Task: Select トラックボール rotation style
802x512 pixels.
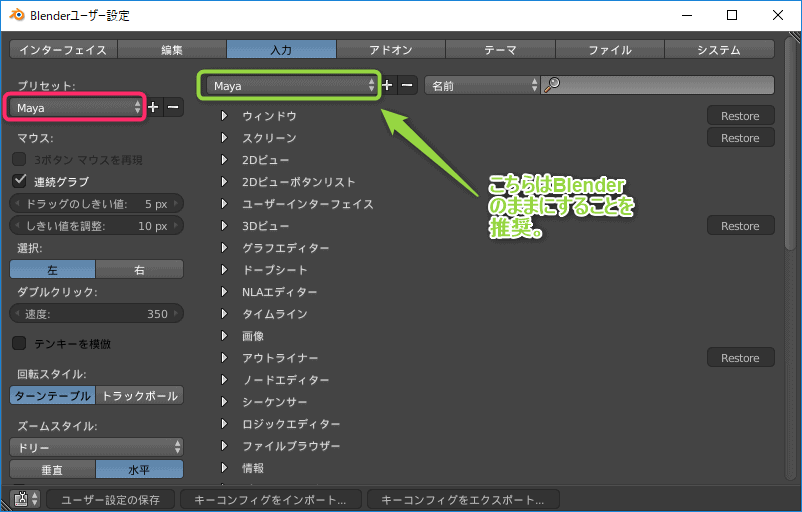Action: click(x=140, y=395)
